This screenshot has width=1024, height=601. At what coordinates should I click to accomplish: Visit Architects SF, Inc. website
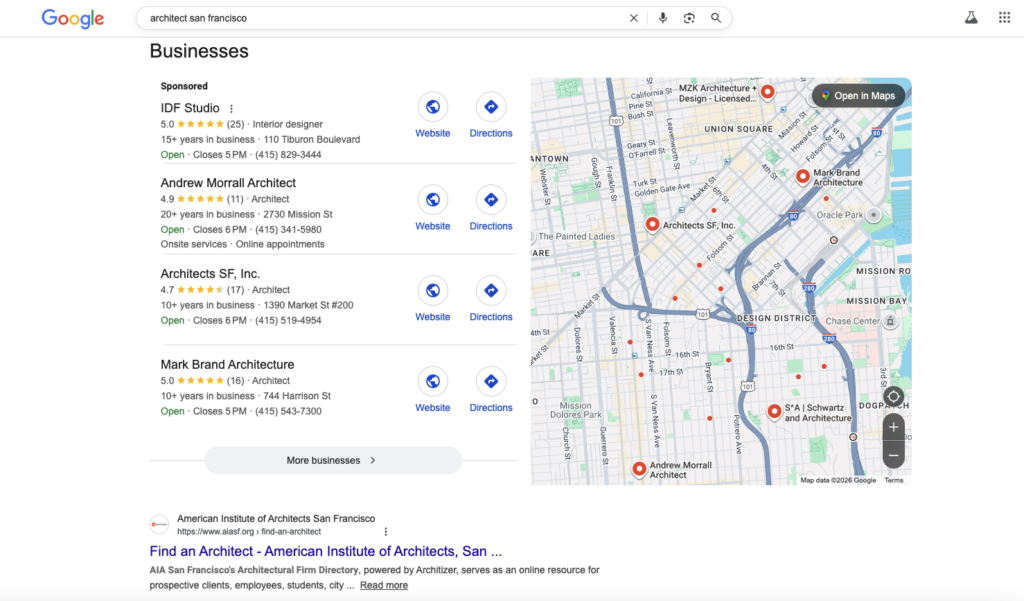coord(433,299)
